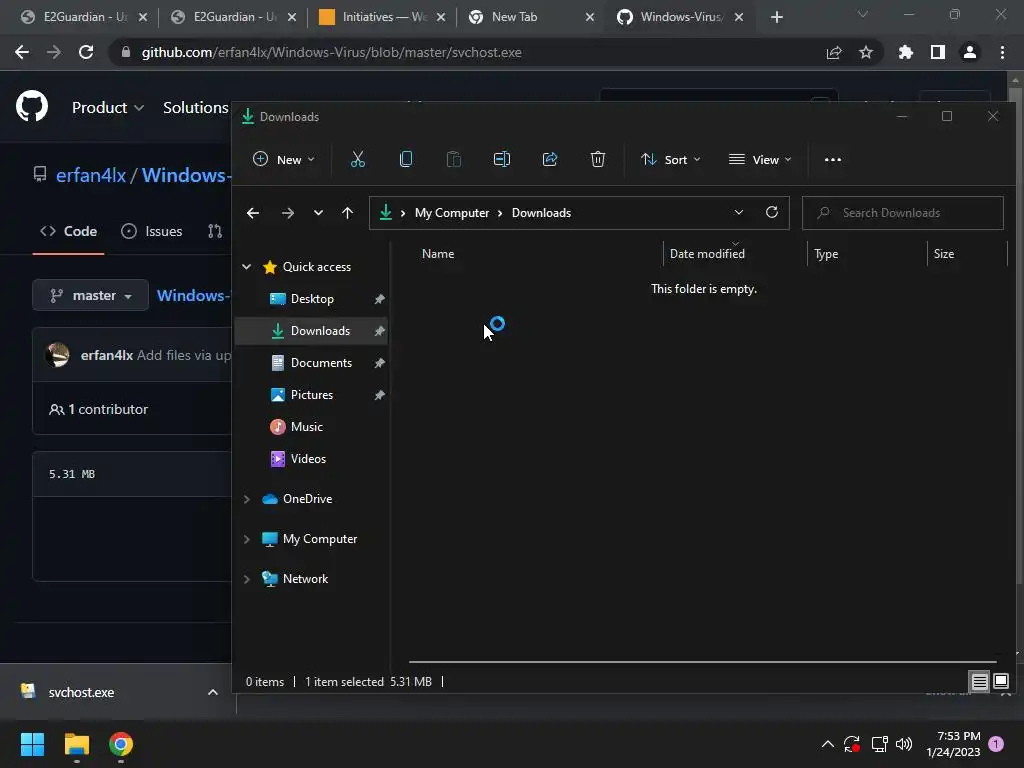This screenshot has width=1024, height=768.
Task: Expand GitHub Product menu
Action: (107, 108)
